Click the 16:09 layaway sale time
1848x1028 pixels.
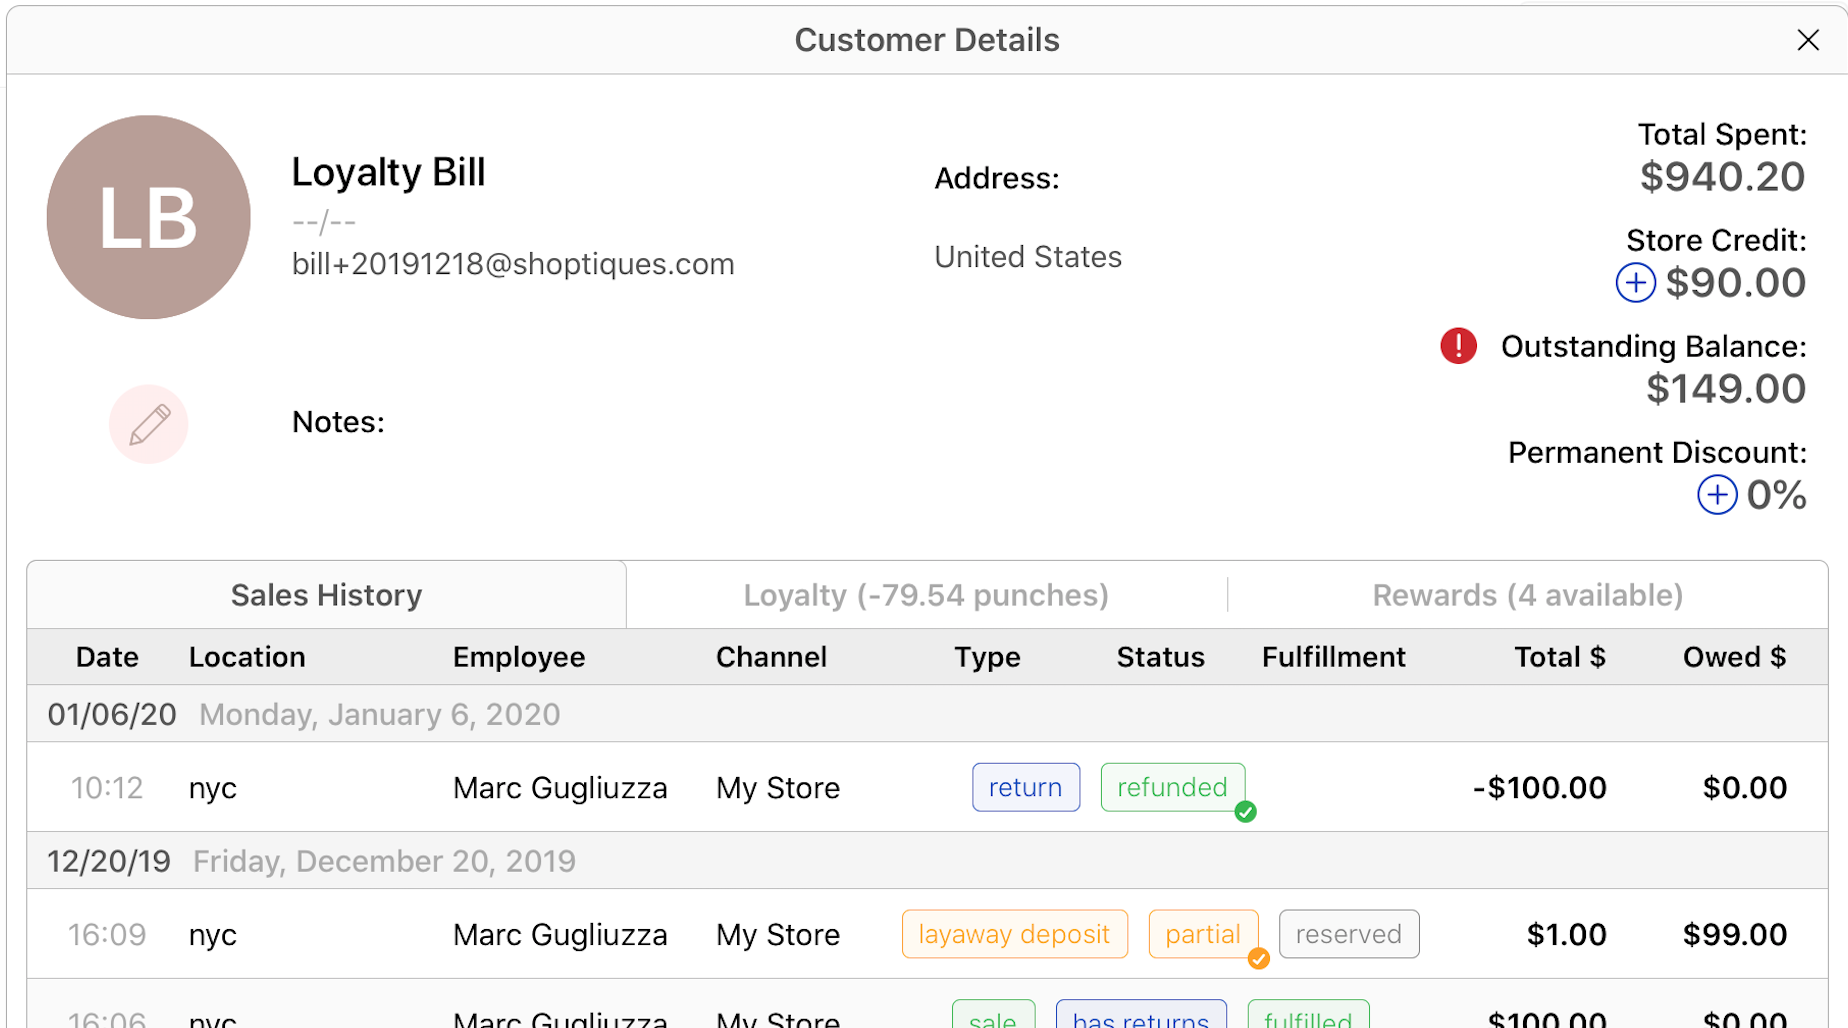(107, 935)
